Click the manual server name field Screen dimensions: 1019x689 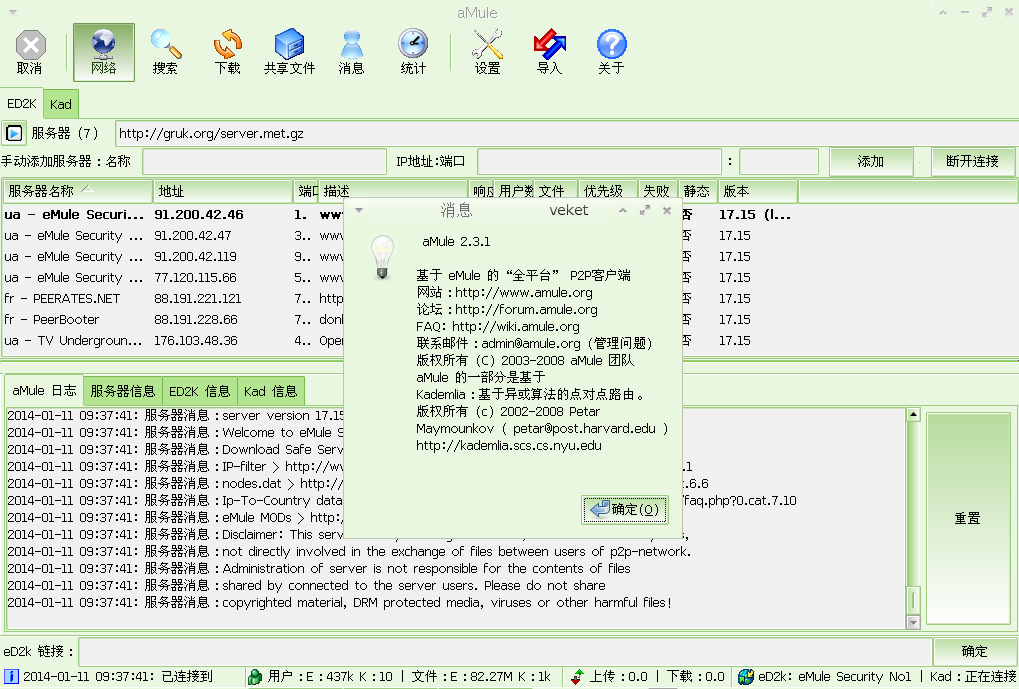click(x=264, y=161)
